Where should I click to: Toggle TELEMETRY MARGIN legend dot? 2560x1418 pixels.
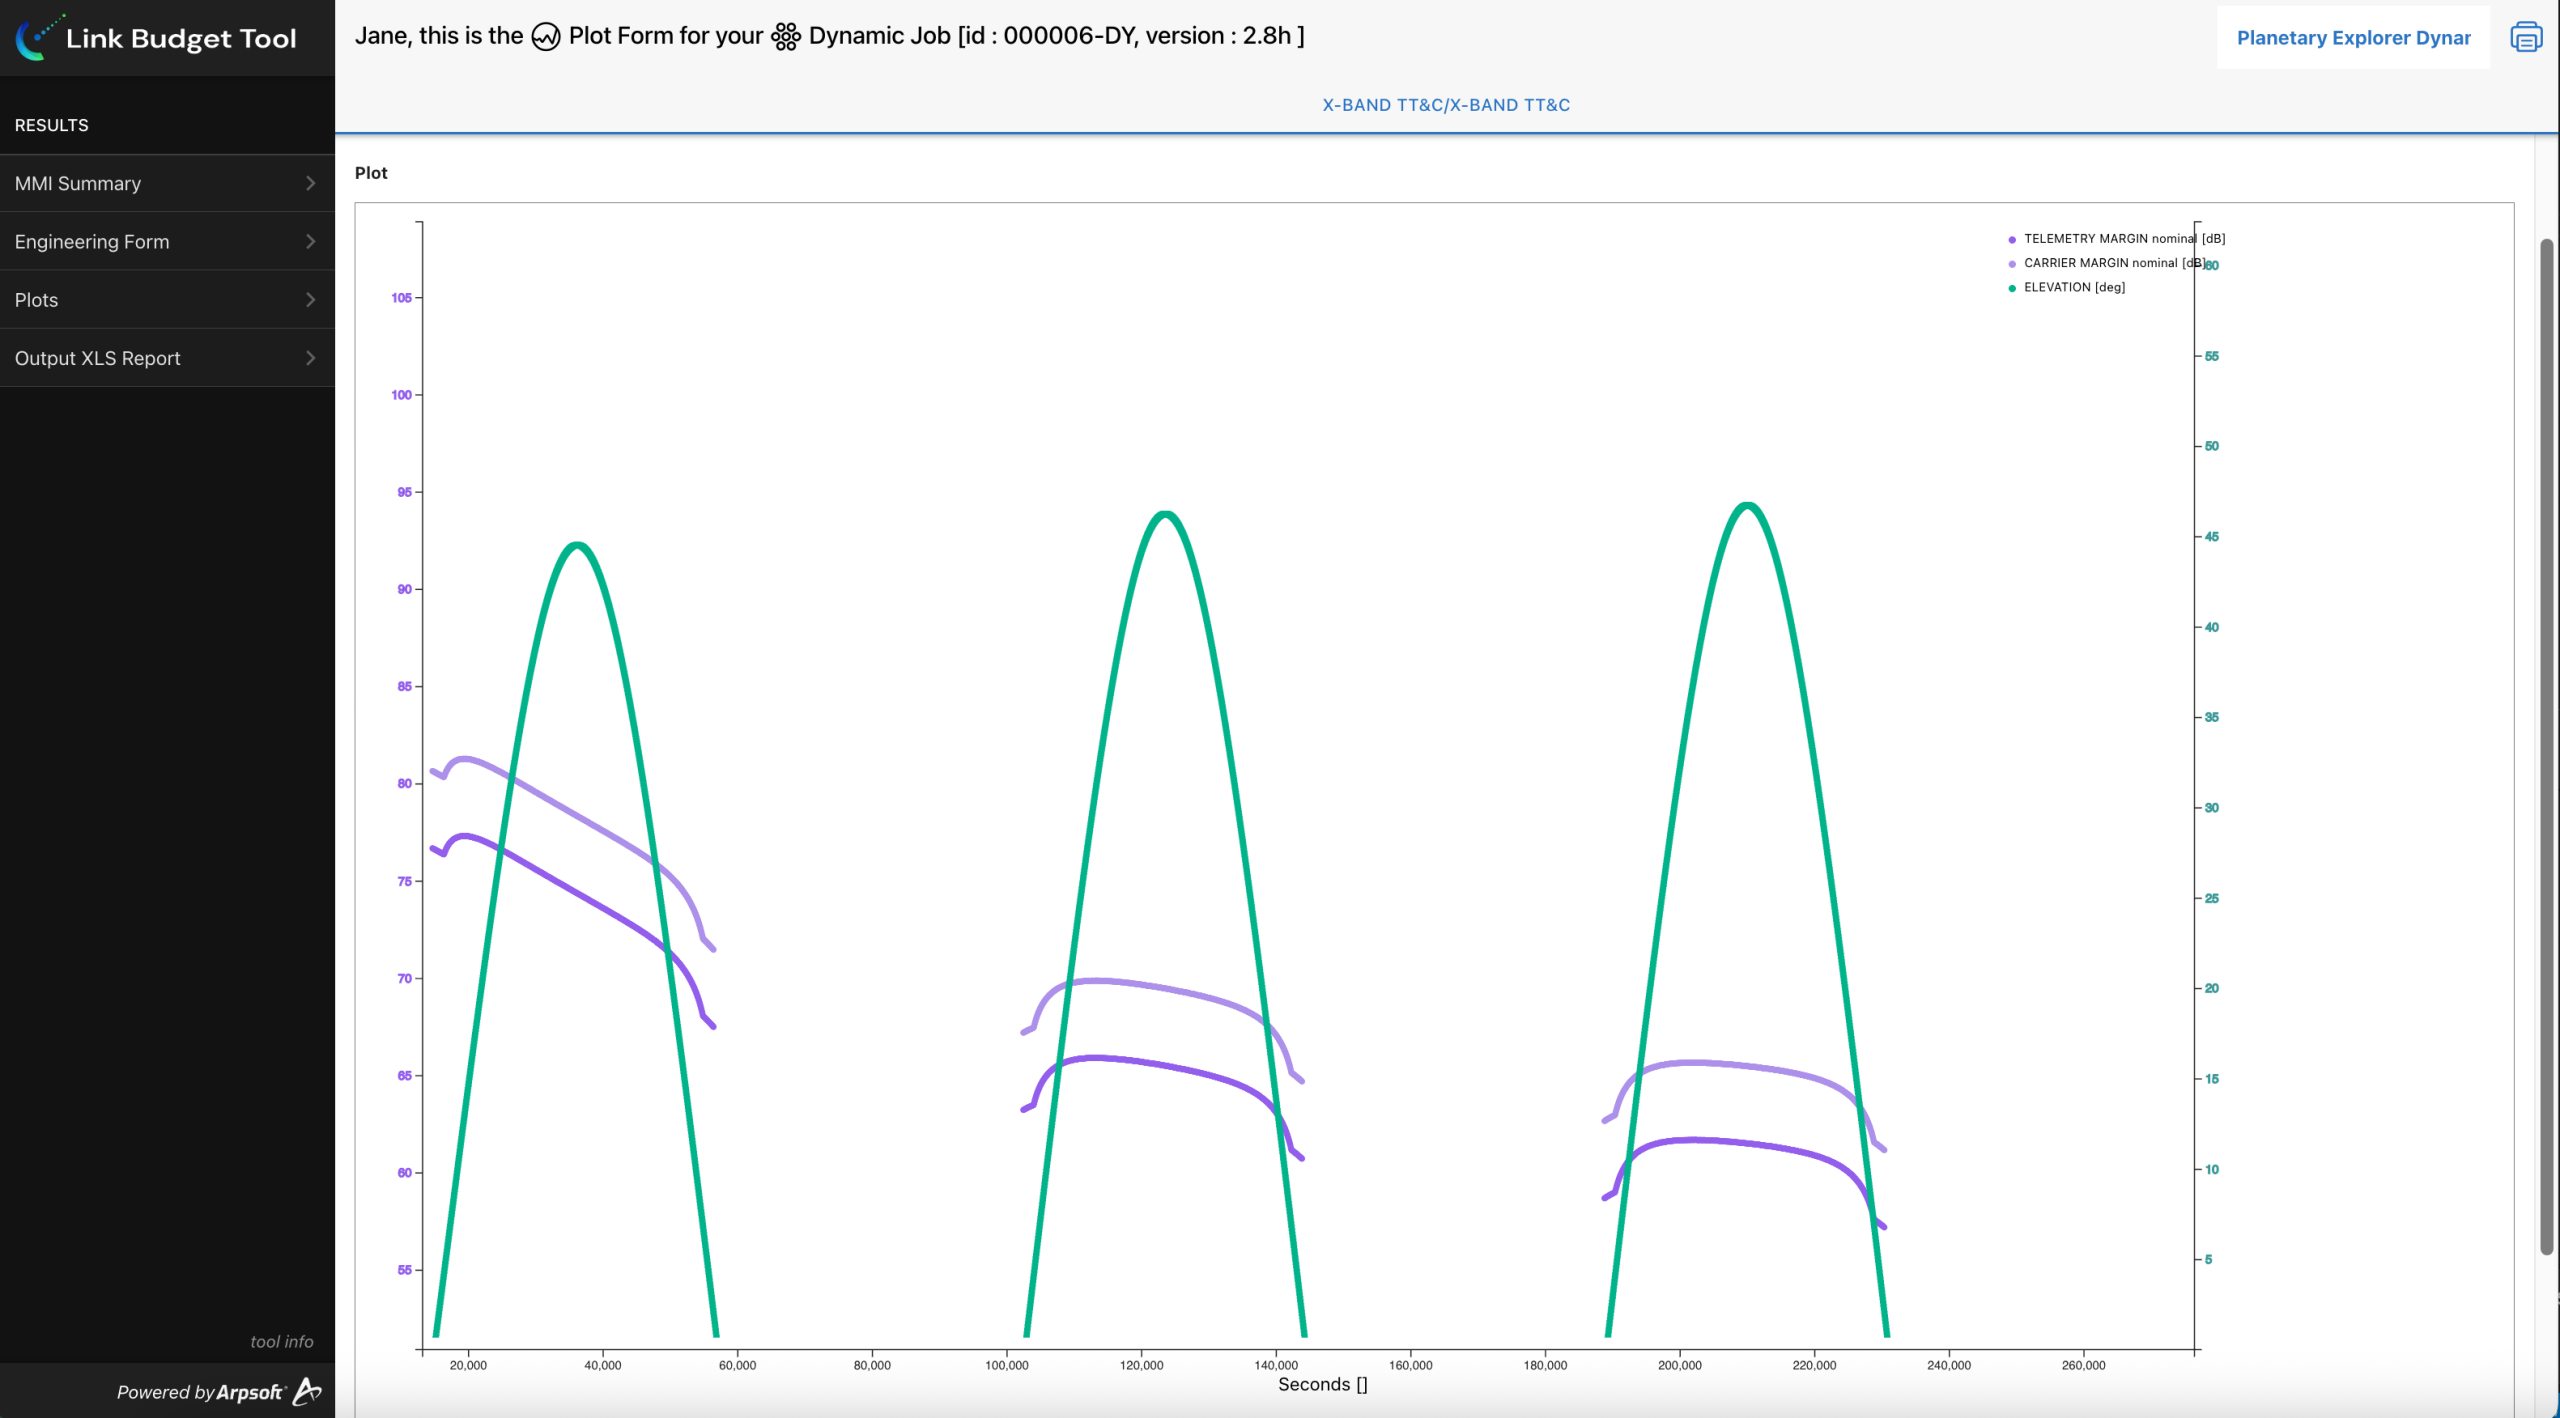point(2012,240)
